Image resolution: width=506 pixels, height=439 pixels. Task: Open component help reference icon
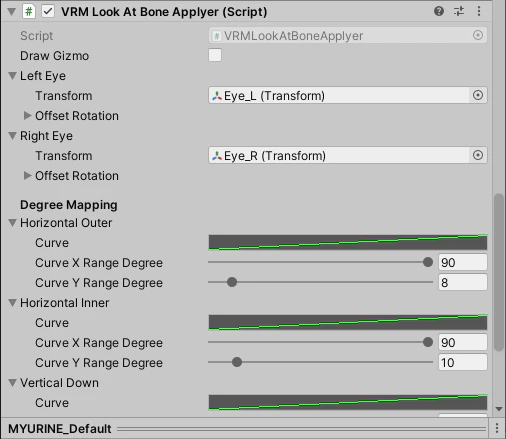439,11
